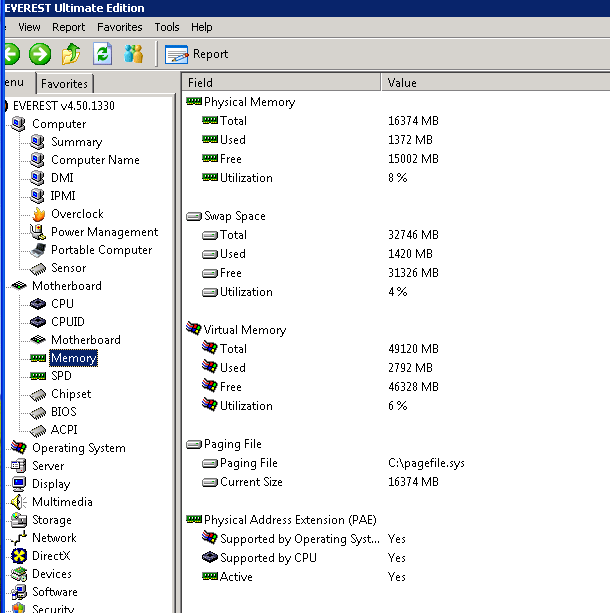
Task: Open the Devices category icon
Action: click(x=19, y=574)
